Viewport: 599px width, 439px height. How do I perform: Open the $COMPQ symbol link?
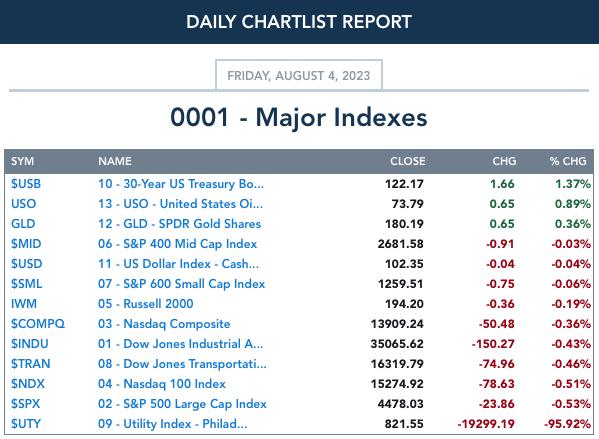pos(37,324)
